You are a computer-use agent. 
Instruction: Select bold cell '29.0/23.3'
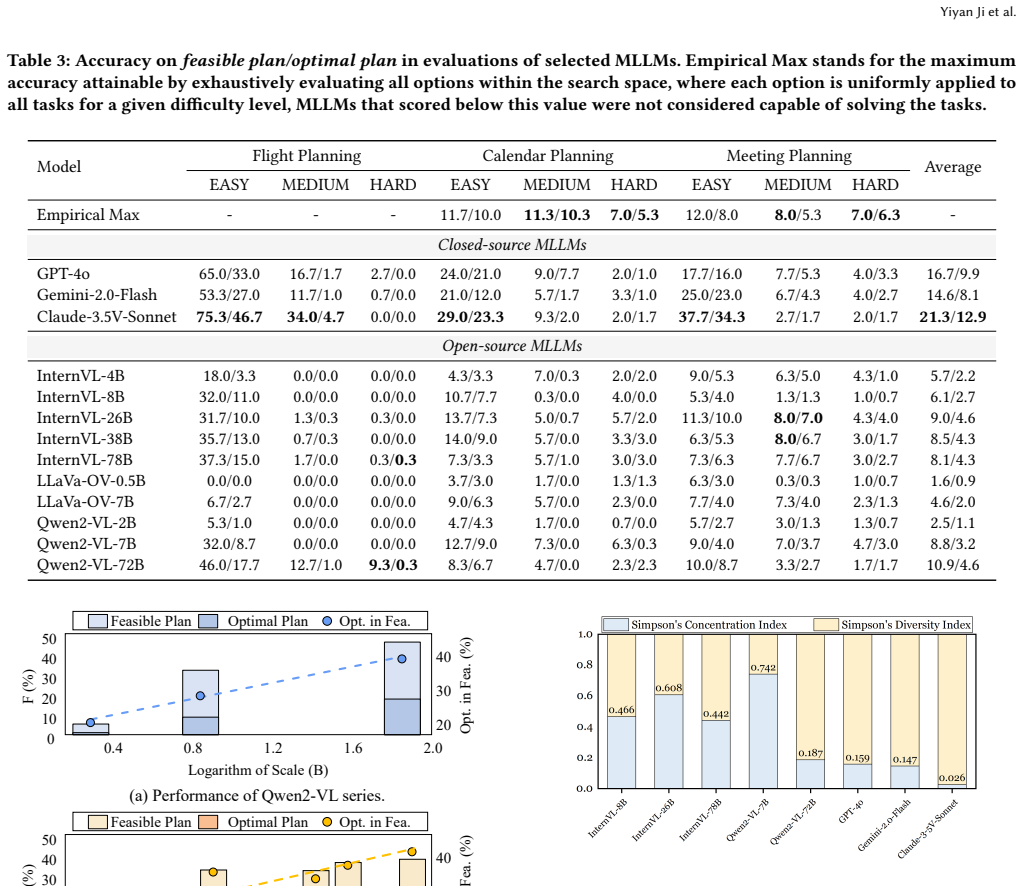[x=470, y=317]
